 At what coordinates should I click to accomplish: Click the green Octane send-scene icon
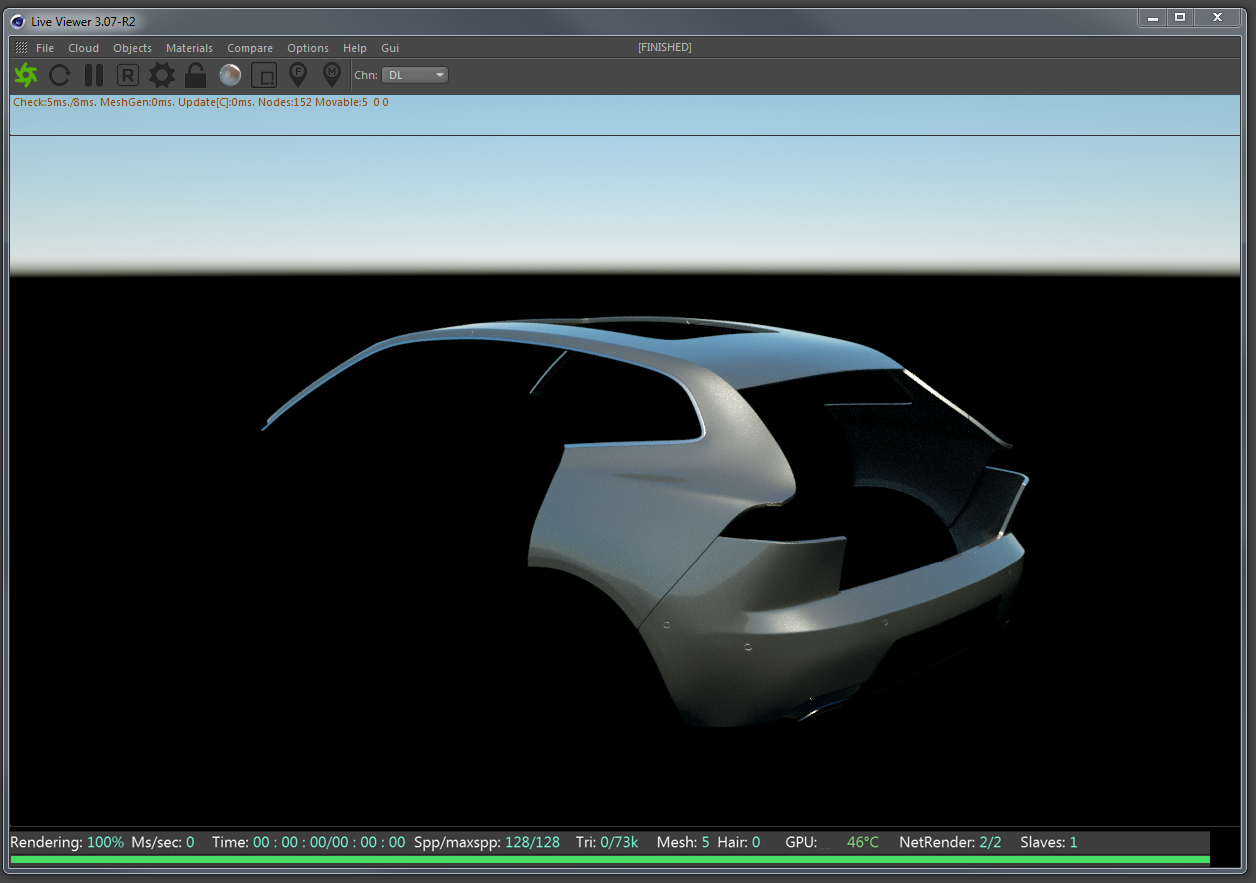click(x=26, y=75)
